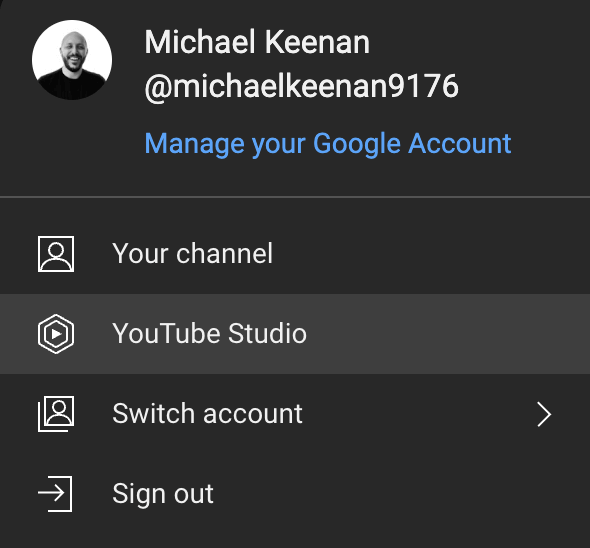This screenshot has width=590, height=548.
Task: Click the @michaelkeenan9176 handle text
Action: [x=301, y=87]
